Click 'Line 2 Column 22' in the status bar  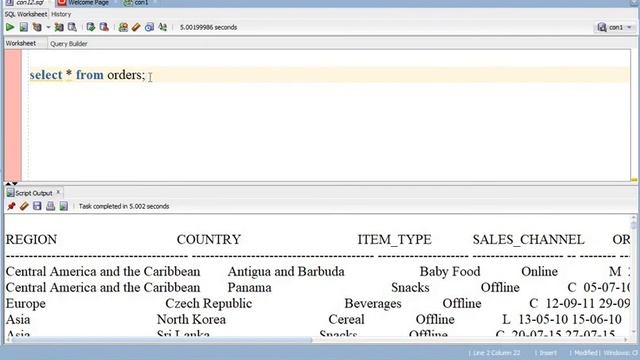[496, 353]
